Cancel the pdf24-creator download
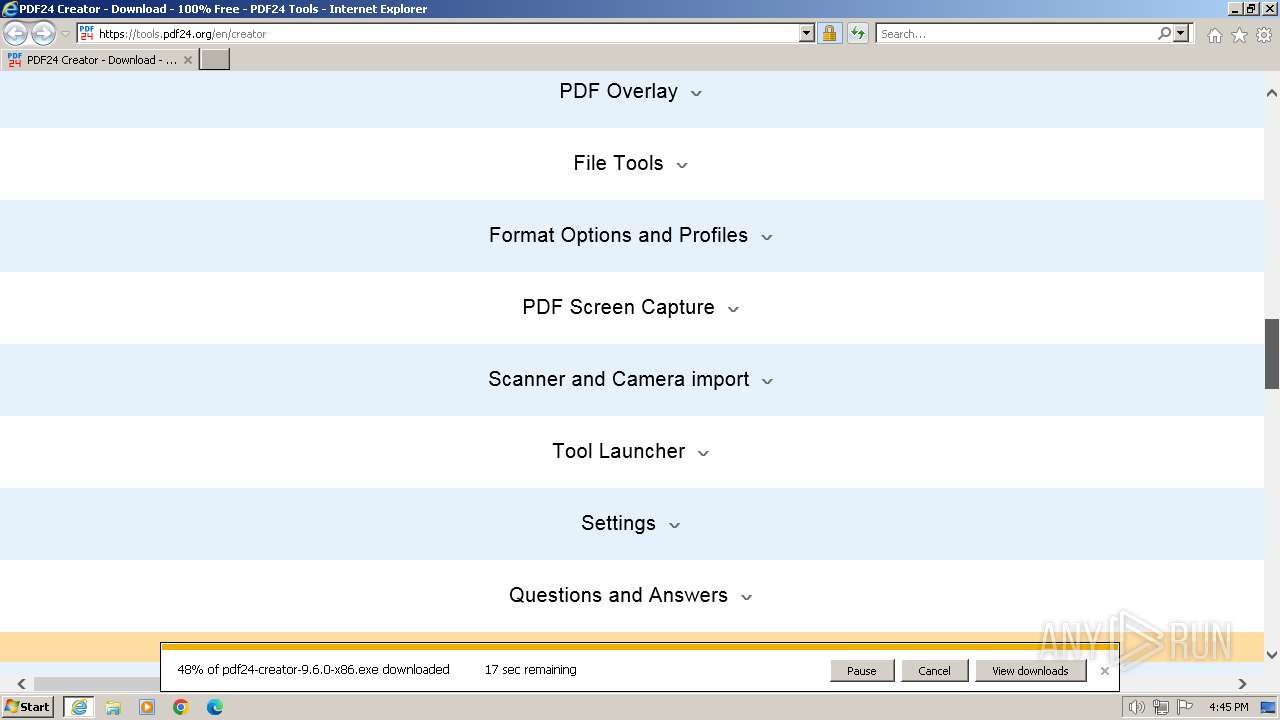The width and height of the screenshot is (1280, 720). [934, 671]
